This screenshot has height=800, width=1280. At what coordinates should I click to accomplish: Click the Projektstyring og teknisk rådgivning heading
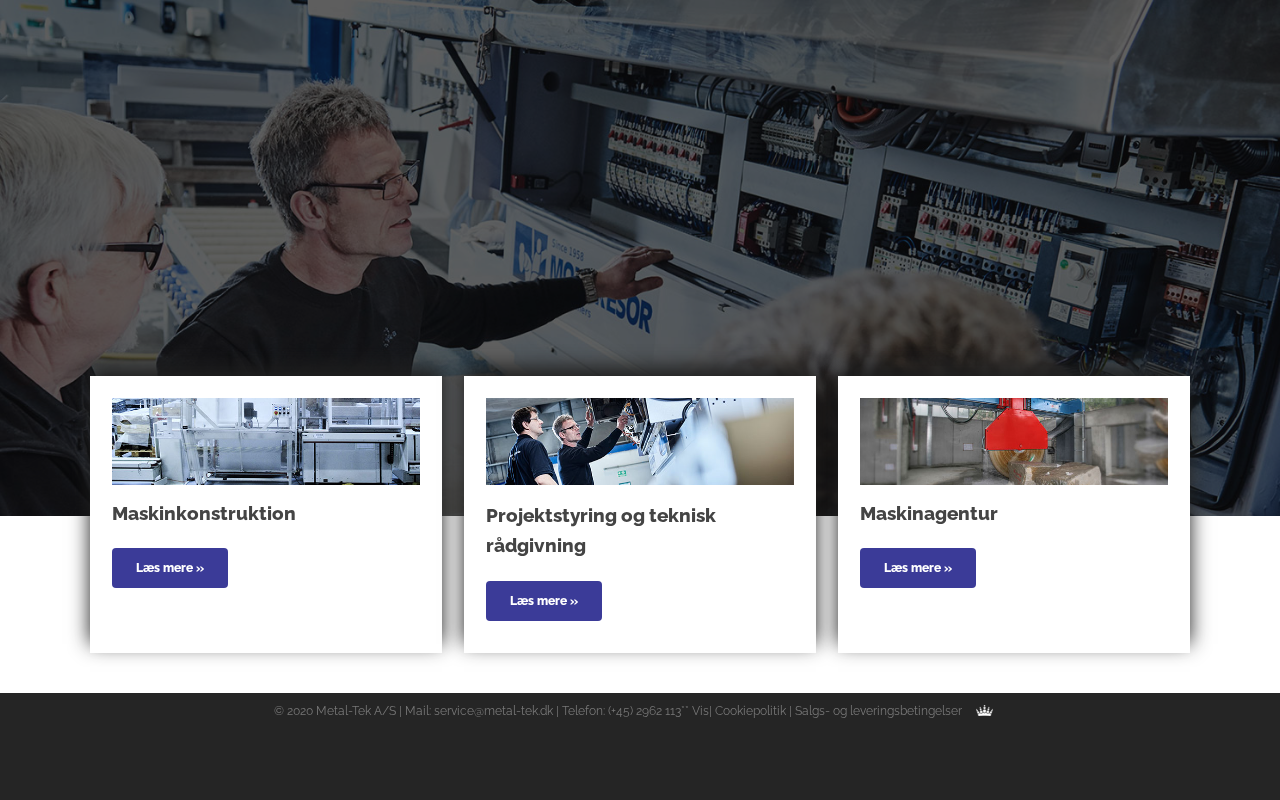pyautogui.click(x=601, y=531)
